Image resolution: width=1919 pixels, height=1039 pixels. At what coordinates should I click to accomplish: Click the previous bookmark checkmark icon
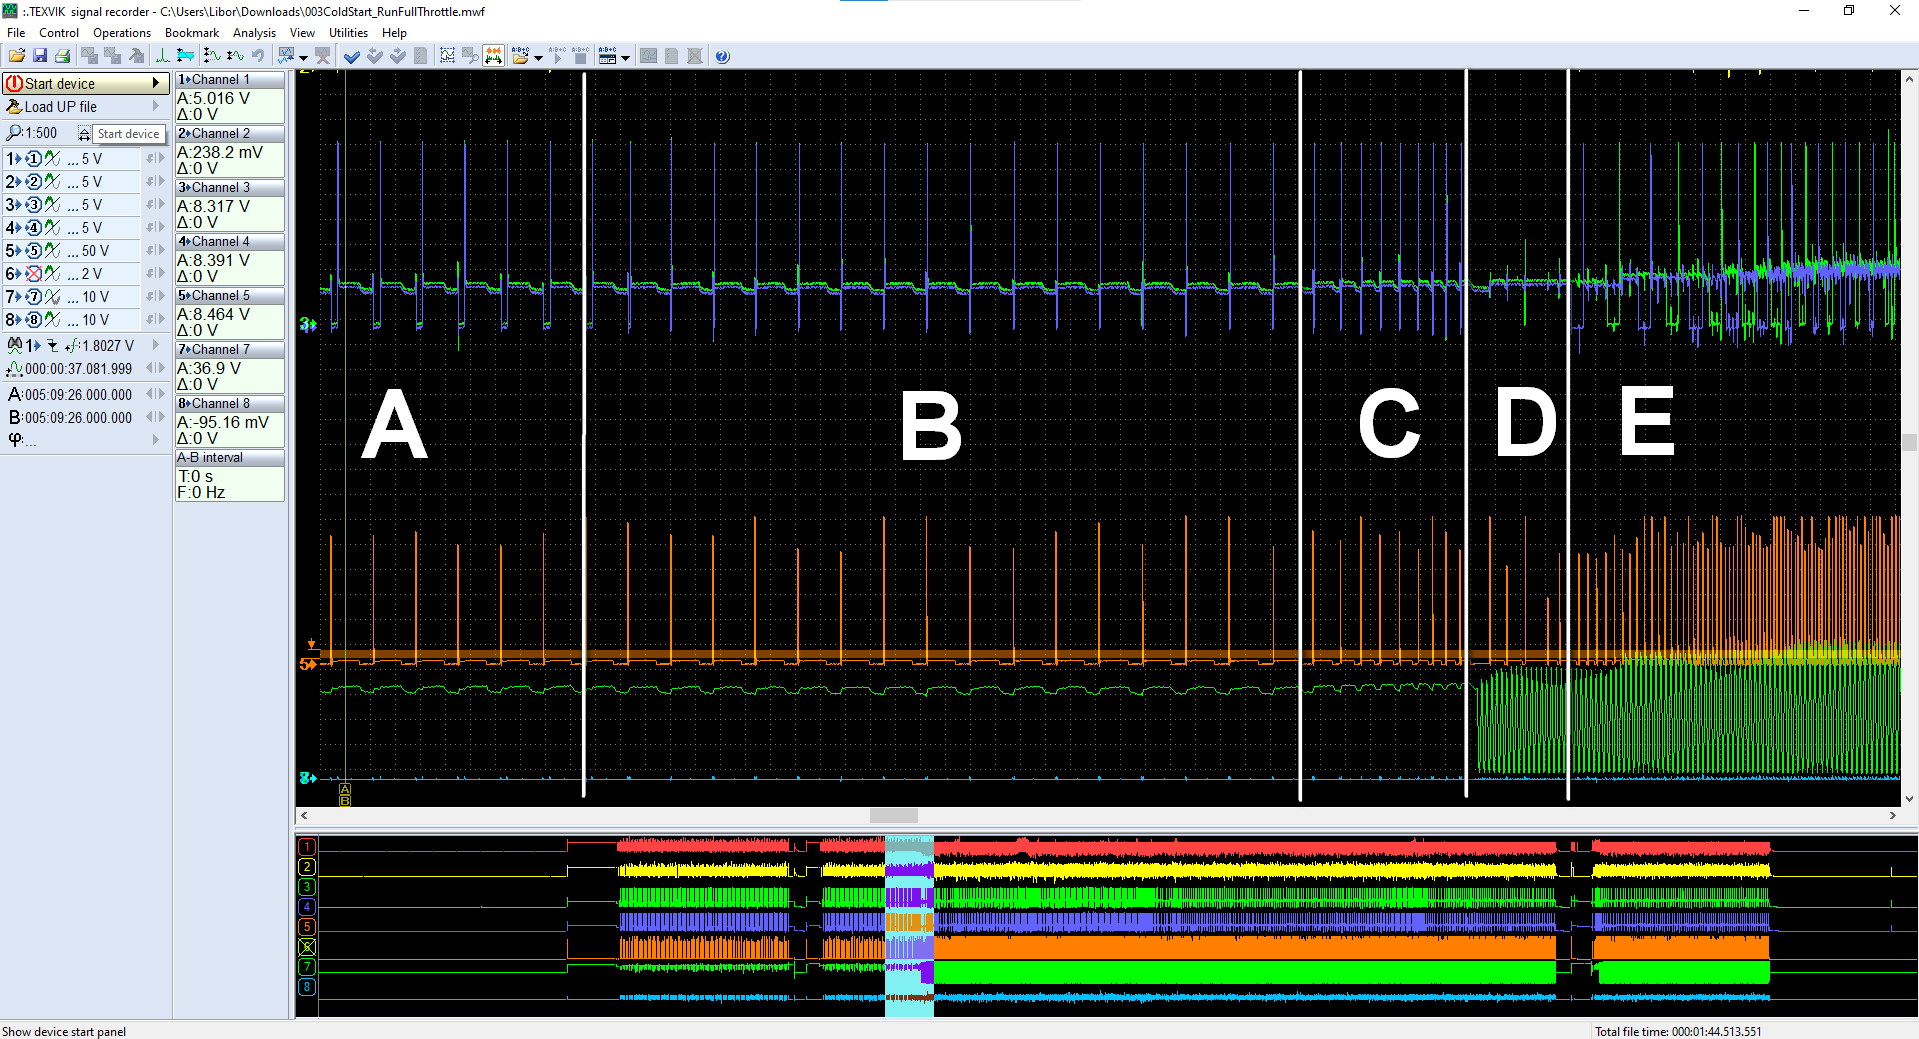[375, 56]
